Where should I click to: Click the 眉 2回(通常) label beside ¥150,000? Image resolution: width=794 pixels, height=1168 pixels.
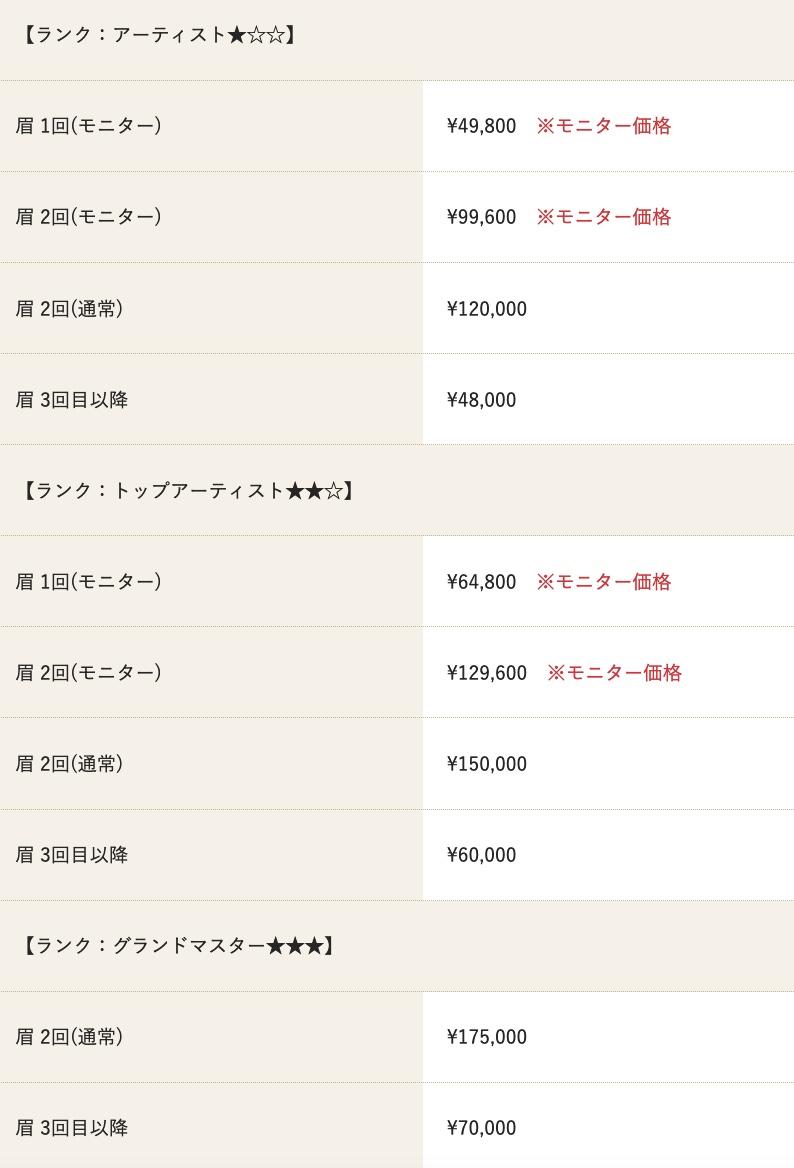(x=69, y=764)
